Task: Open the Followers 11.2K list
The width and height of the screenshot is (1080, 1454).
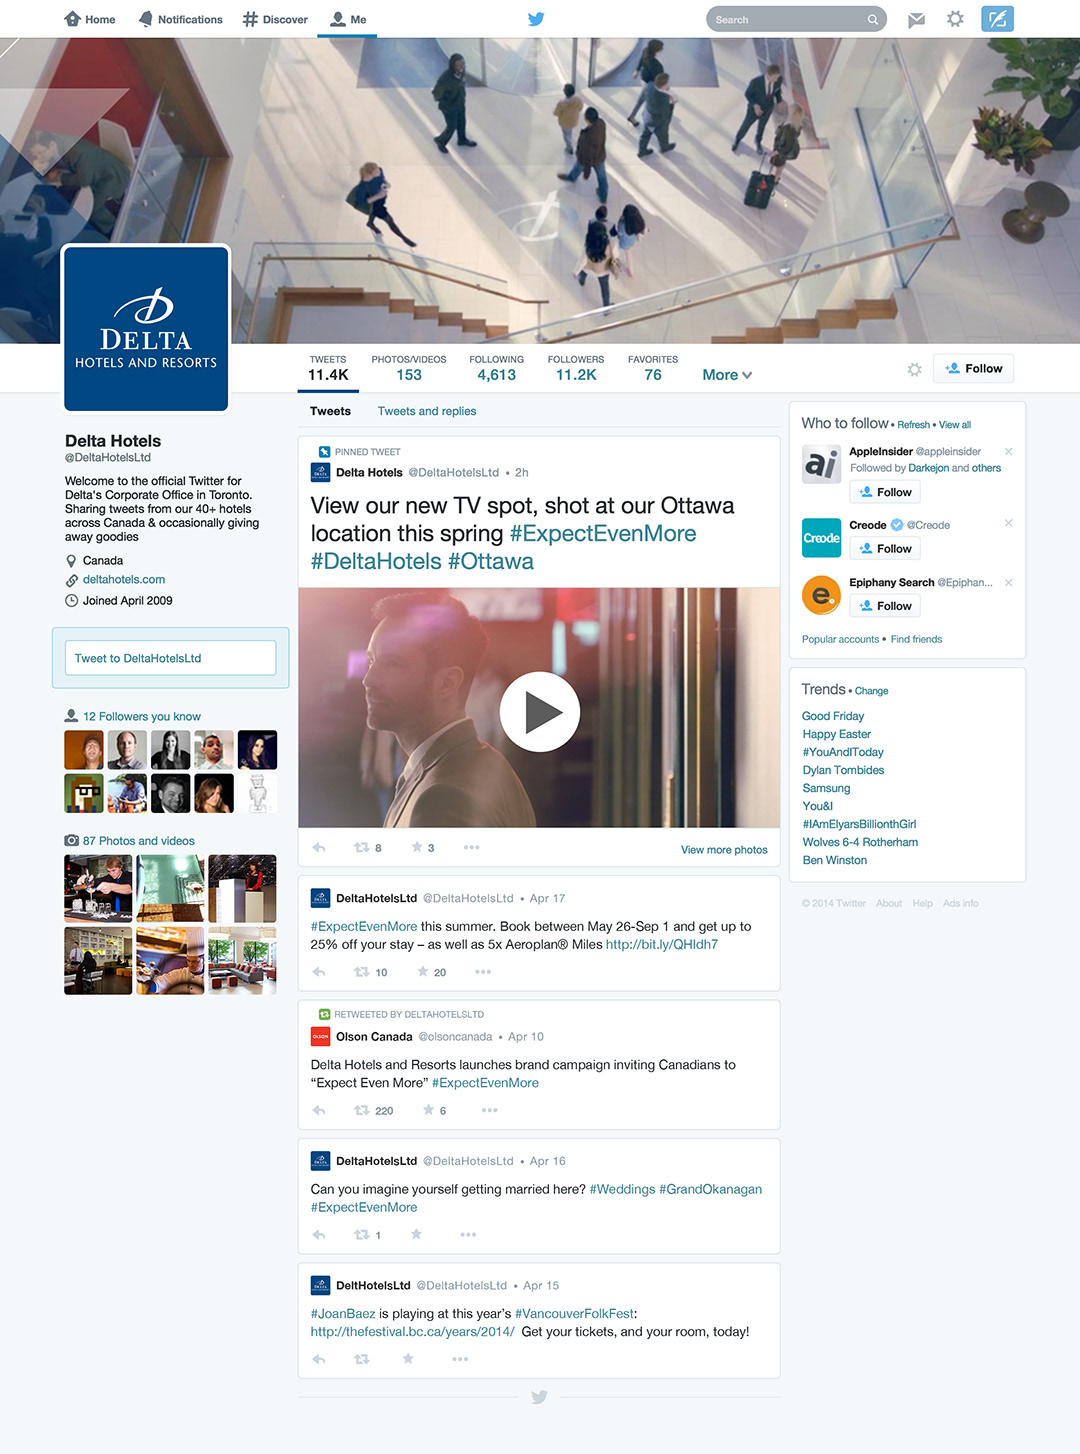Action: coord(576,368)
